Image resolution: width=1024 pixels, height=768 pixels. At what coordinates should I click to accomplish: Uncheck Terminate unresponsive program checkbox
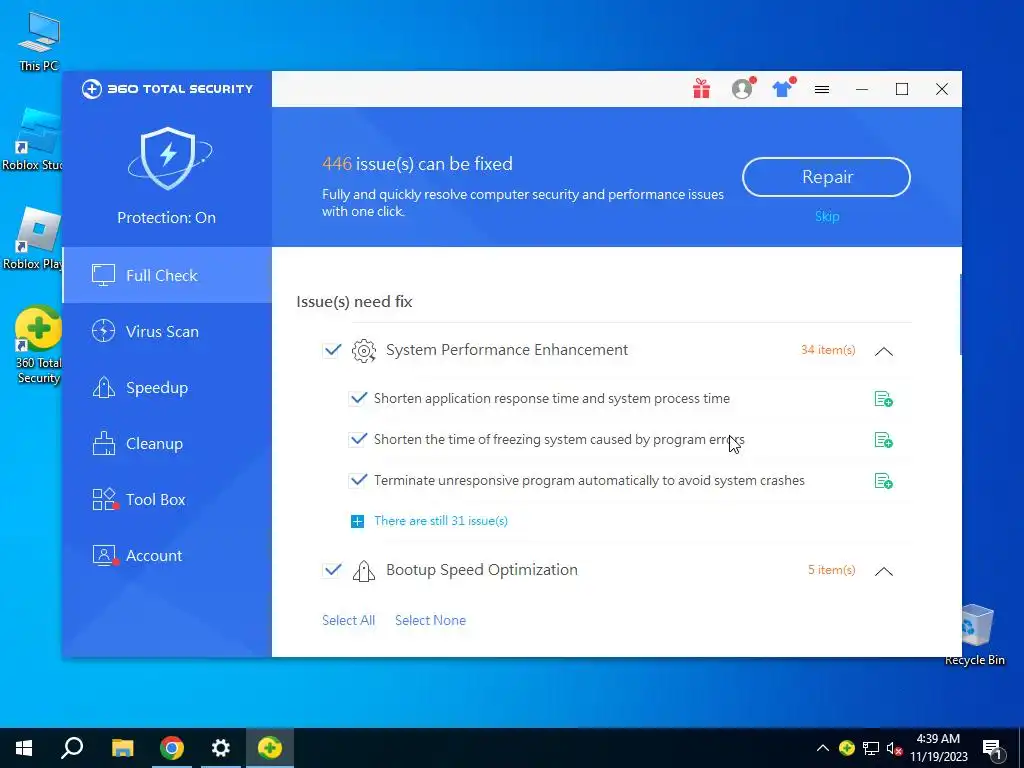358,481
